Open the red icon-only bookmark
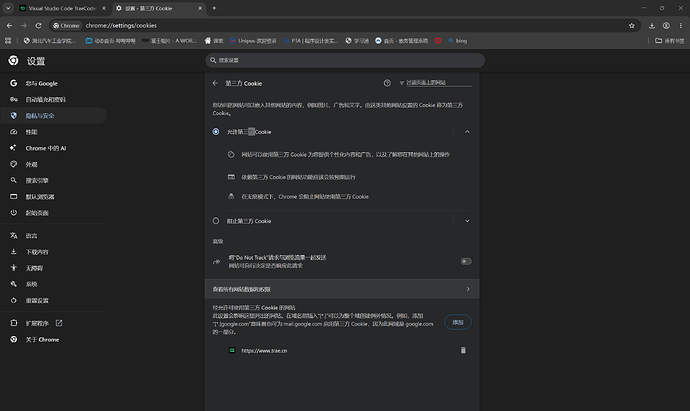Screen dimensions: 690x411 [x=438, y=40]
